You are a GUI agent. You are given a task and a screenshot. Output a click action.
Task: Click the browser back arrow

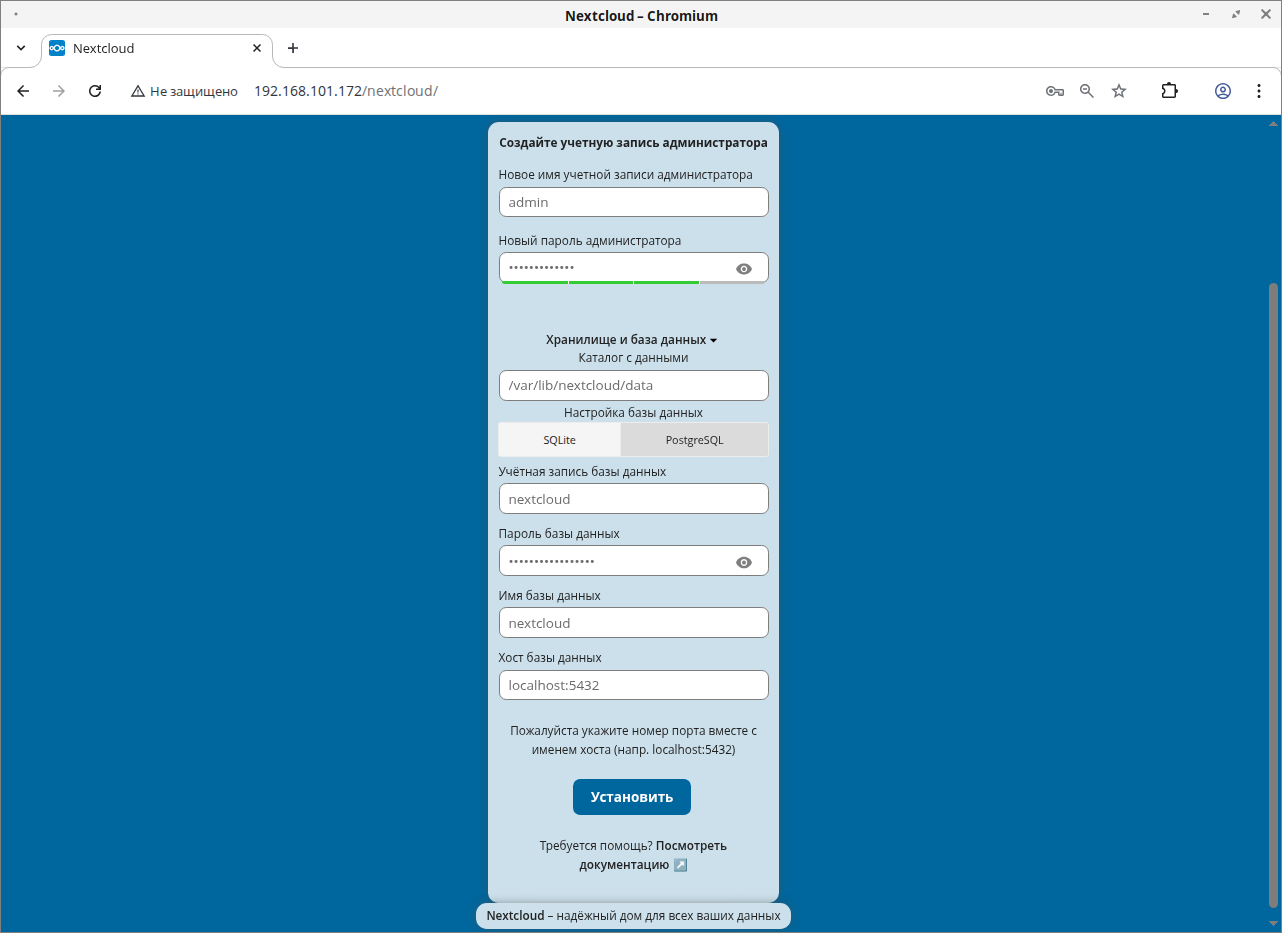[x=23, y=91]
